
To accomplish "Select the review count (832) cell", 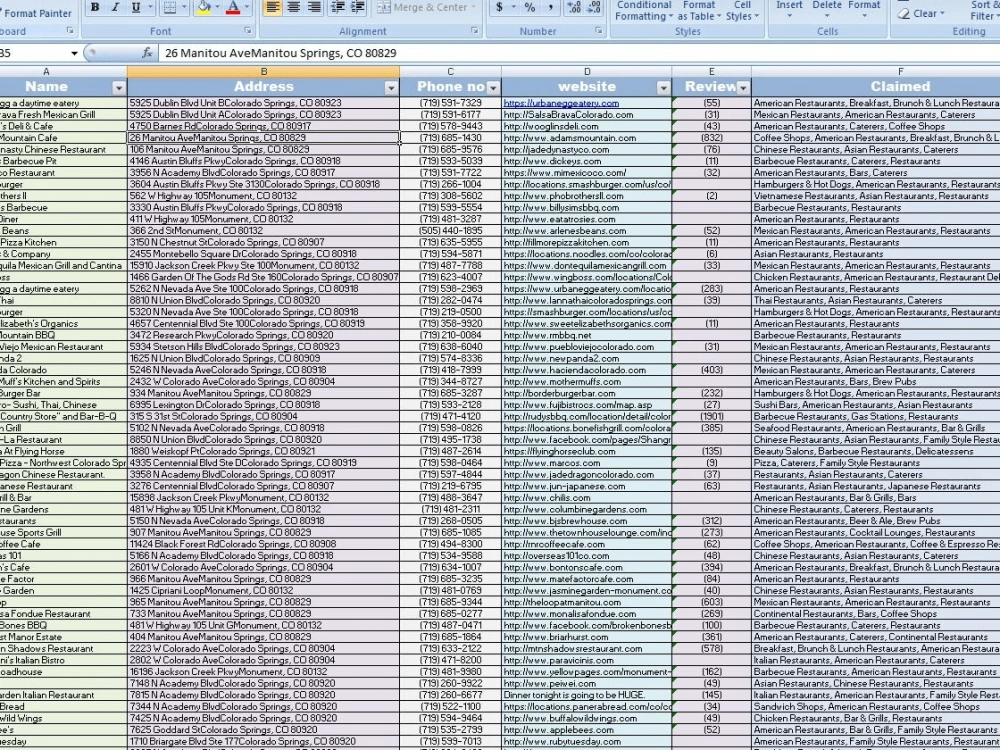I will tap(712, 138).
